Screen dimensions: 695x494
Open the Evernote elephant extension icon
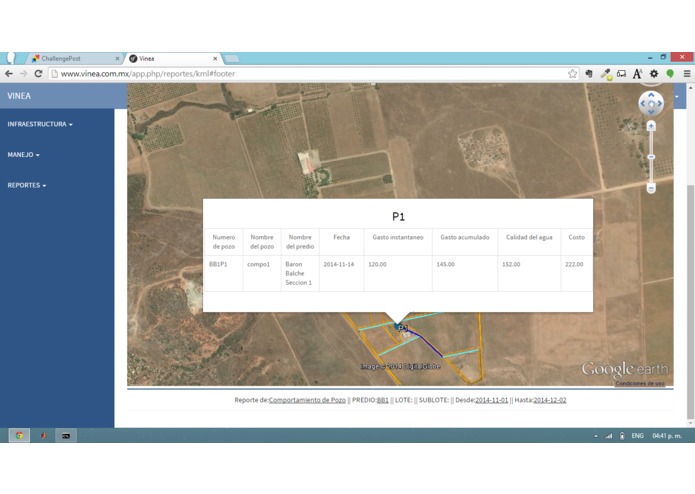589,74
